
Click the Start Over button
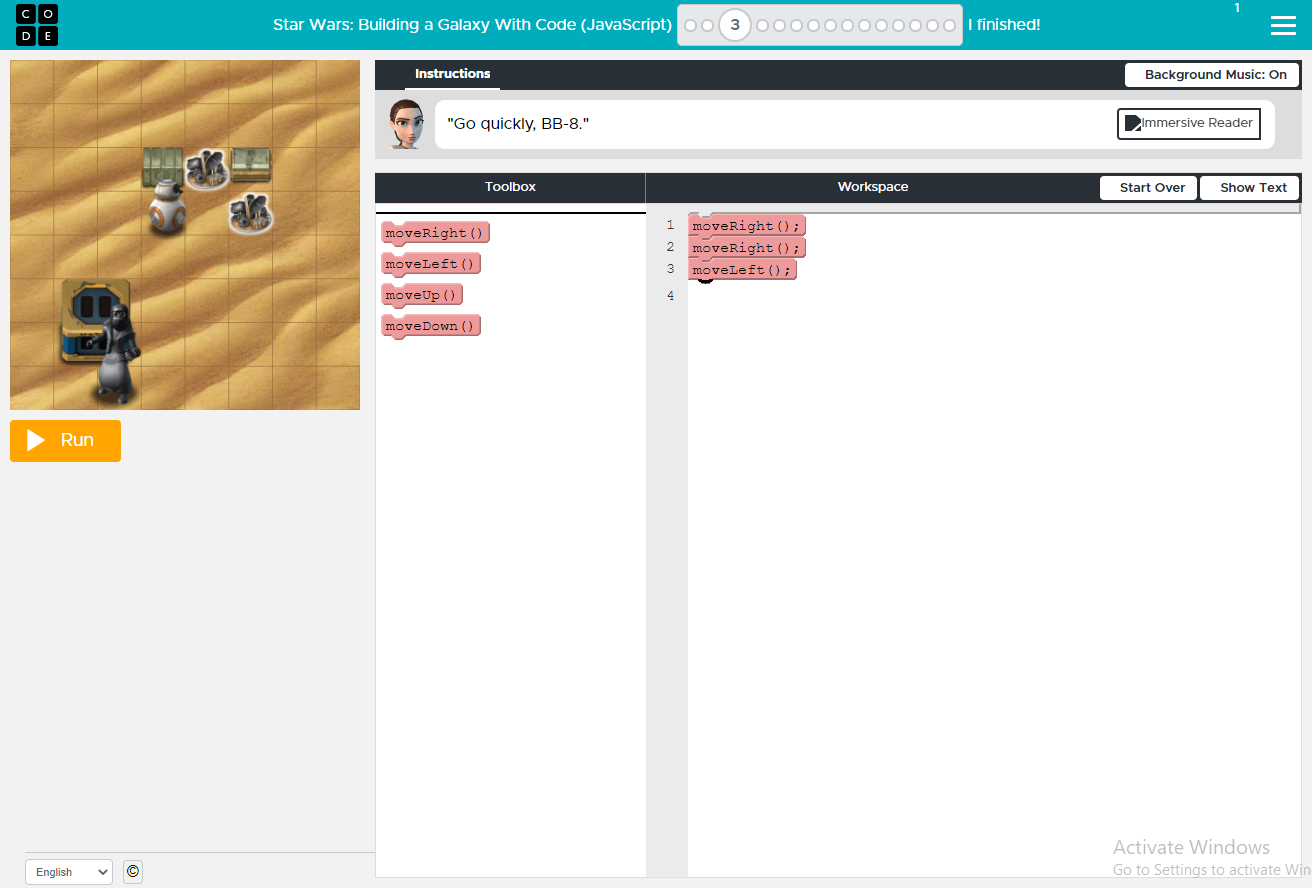click(x=1148, y=188)
